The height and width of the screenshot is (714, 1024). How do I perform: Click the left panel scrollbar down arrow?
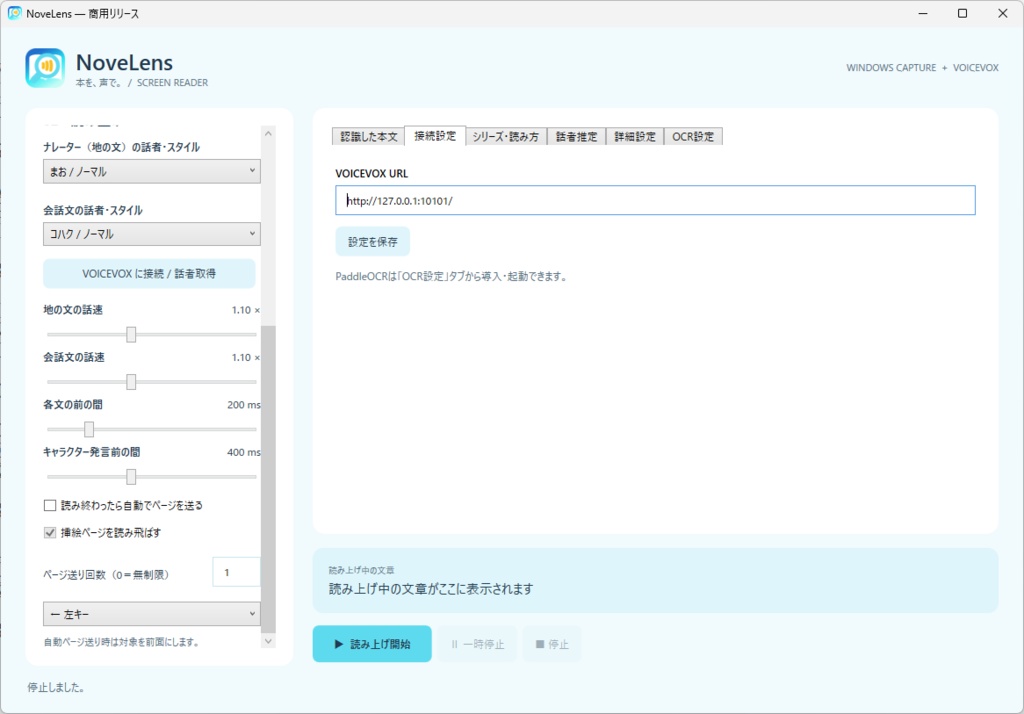point(268,641)
